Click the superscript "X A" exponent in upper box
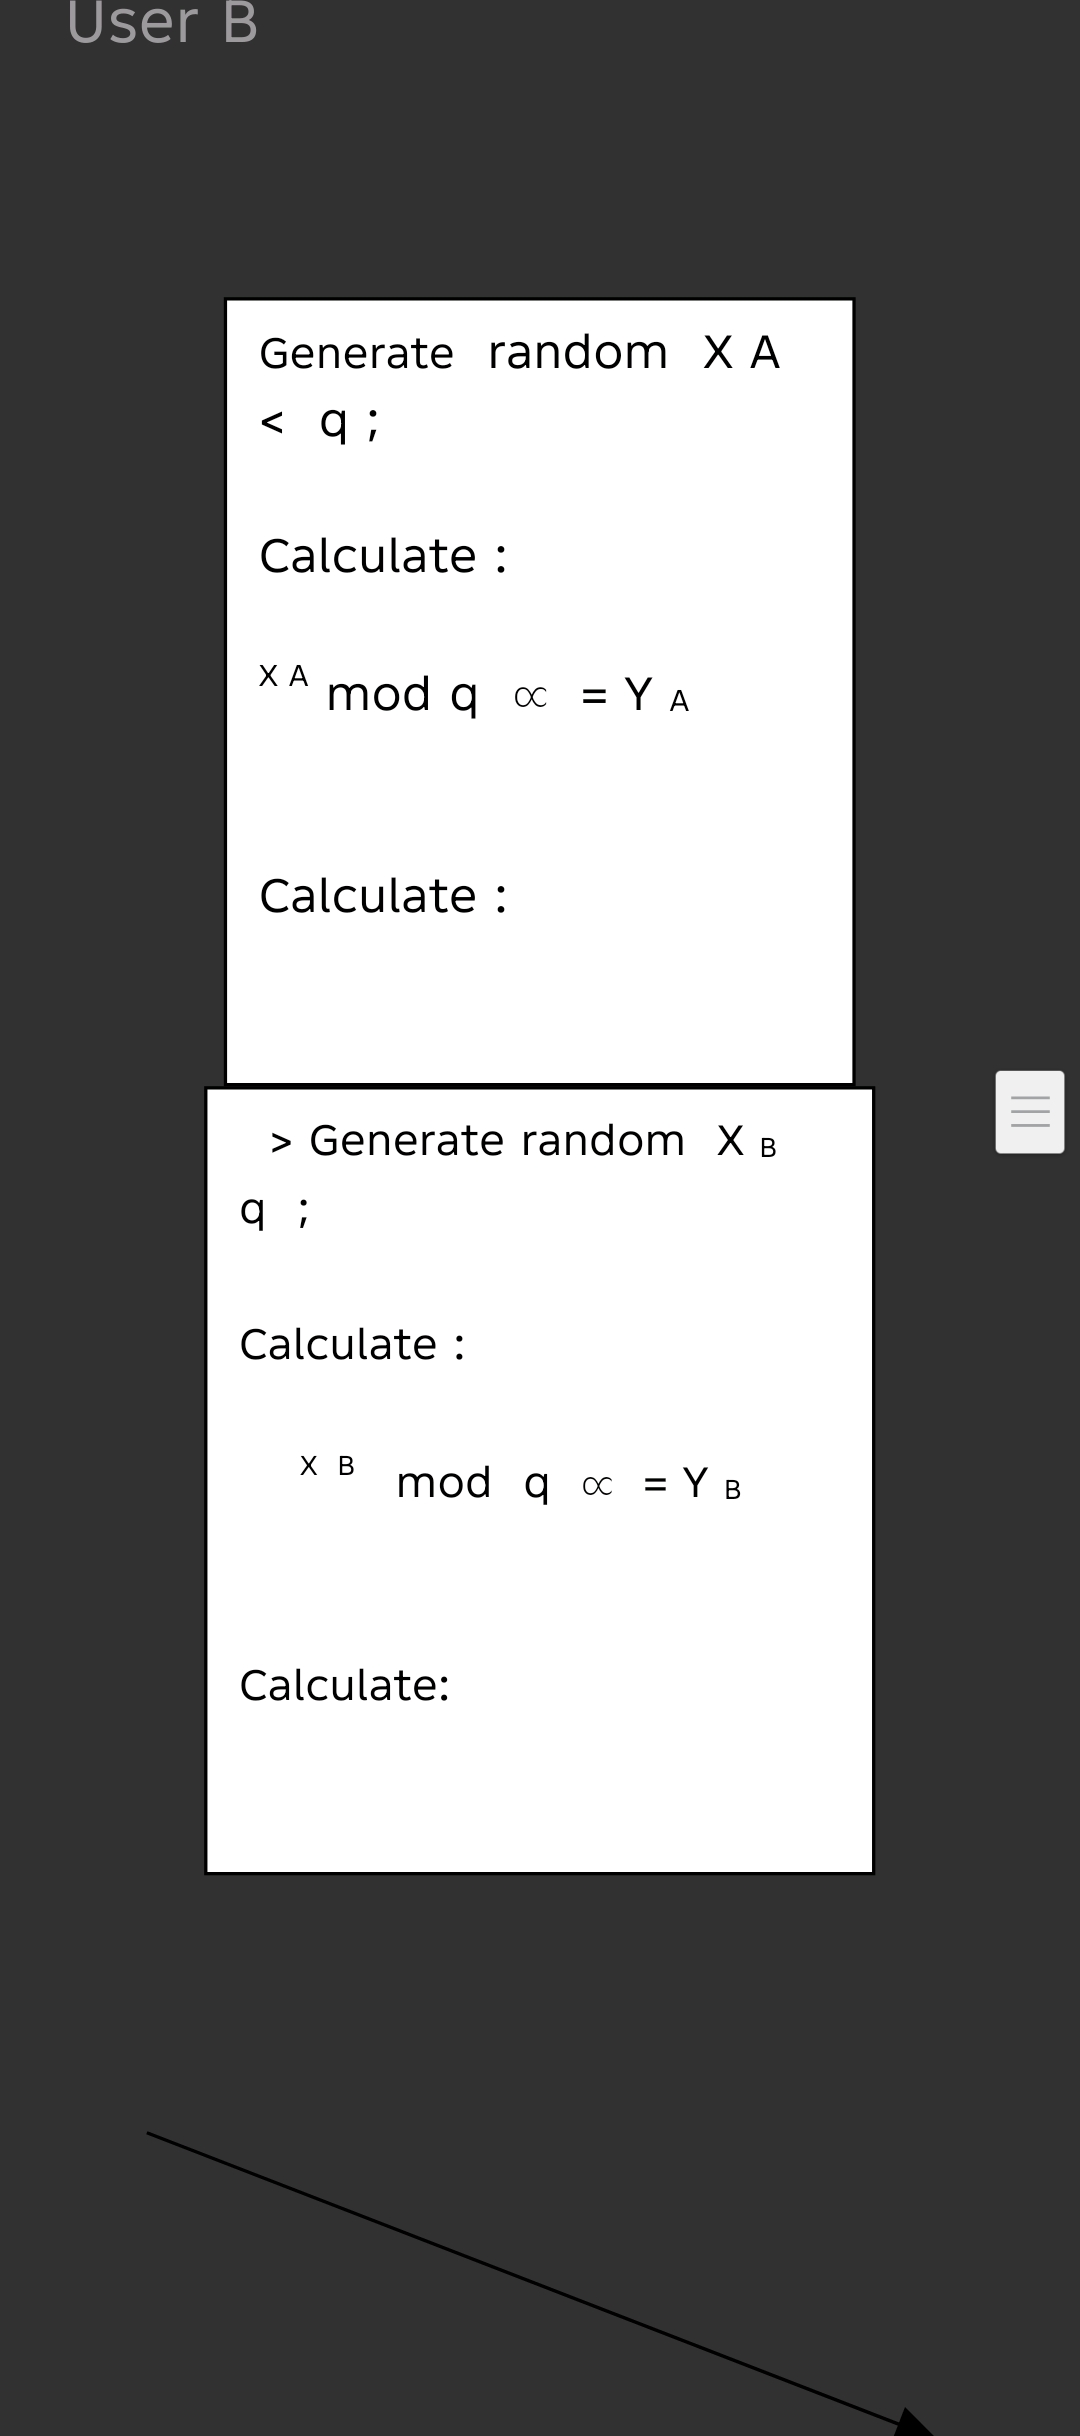 coord(283,677)
